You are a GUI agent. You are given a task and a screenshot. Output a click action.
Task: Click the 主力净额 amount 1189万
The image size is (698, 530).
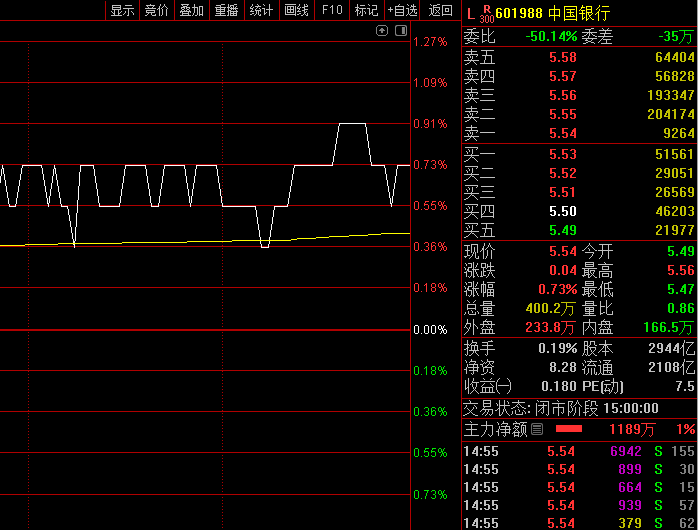point(632,429)
